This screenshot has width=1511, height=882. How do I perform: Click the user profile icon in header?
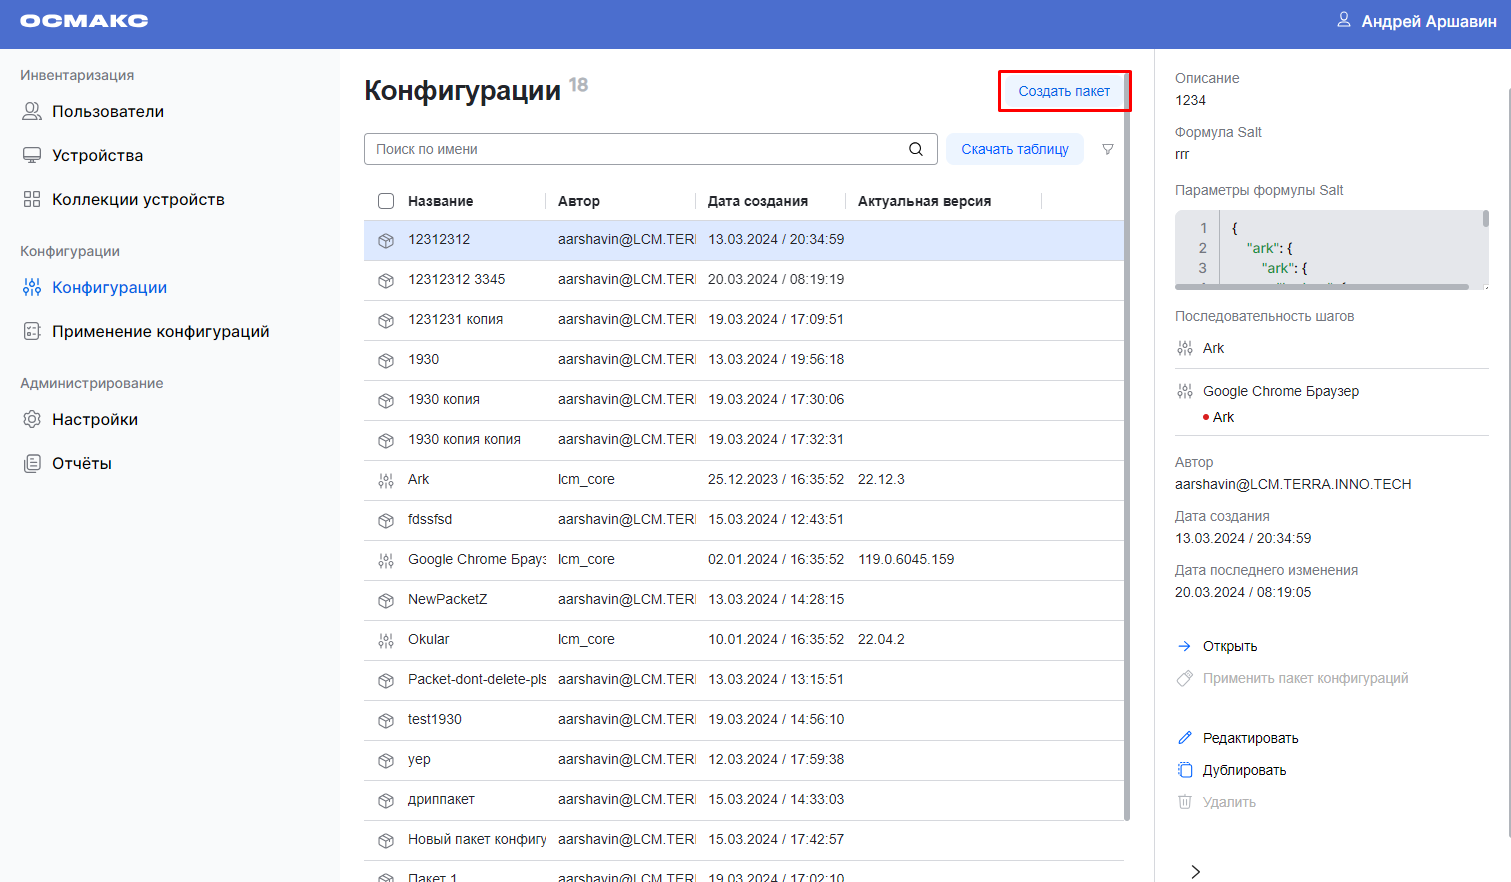pos(1343,20)
